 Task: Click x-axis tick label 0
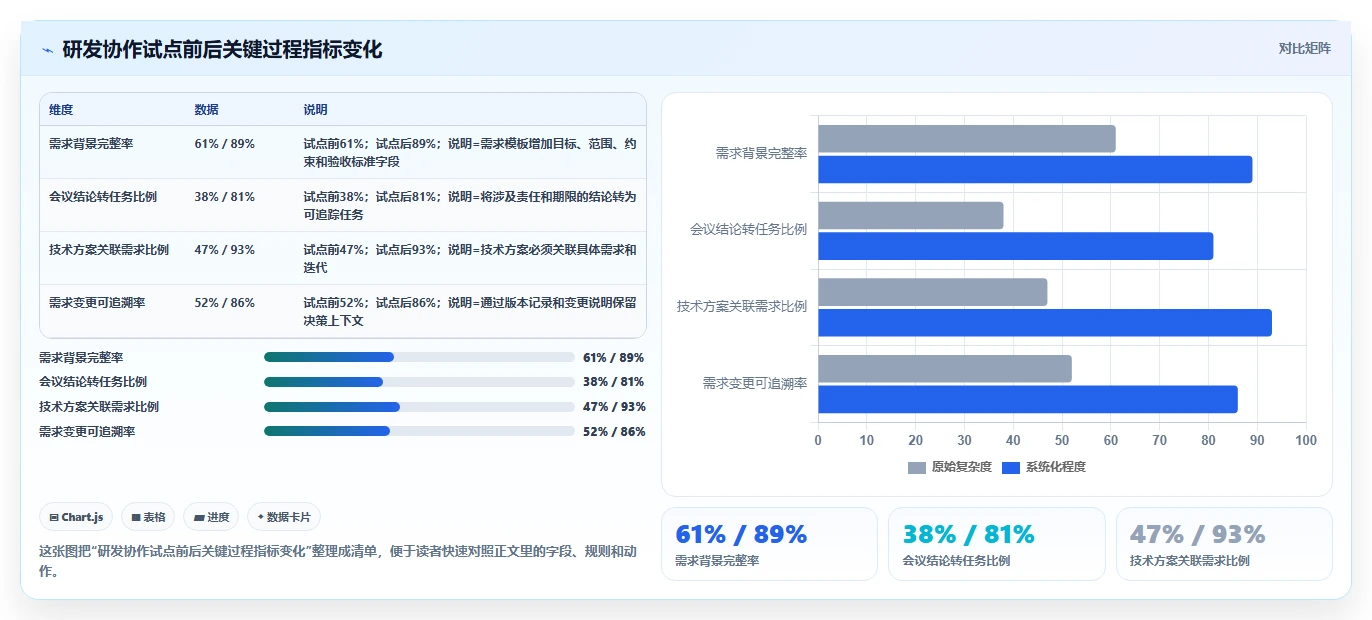tap(818, 440)
